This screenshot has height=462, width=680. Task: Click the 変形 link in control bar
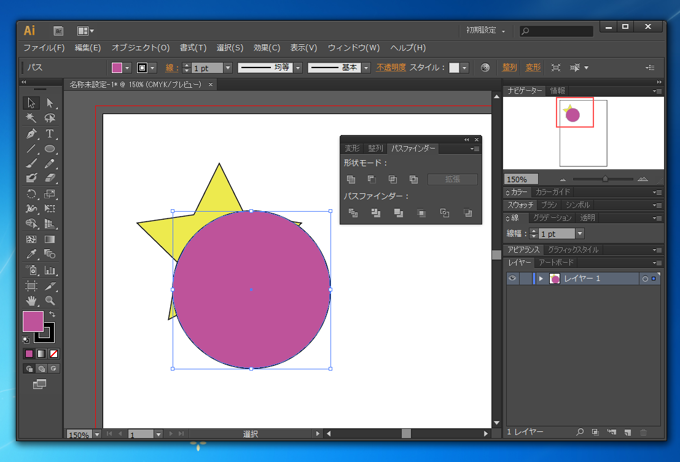(x=533, y=68)
